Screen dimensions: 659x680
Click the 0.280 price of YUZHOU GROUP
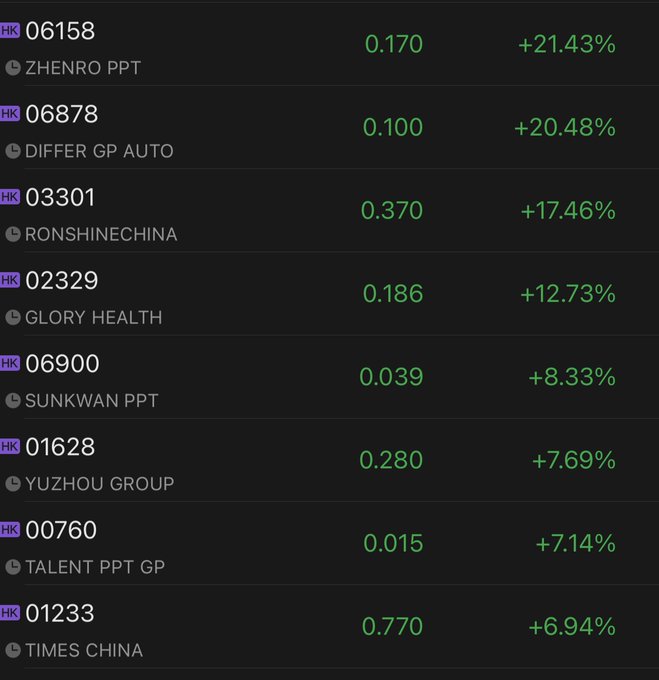click(x=392, y=460)
